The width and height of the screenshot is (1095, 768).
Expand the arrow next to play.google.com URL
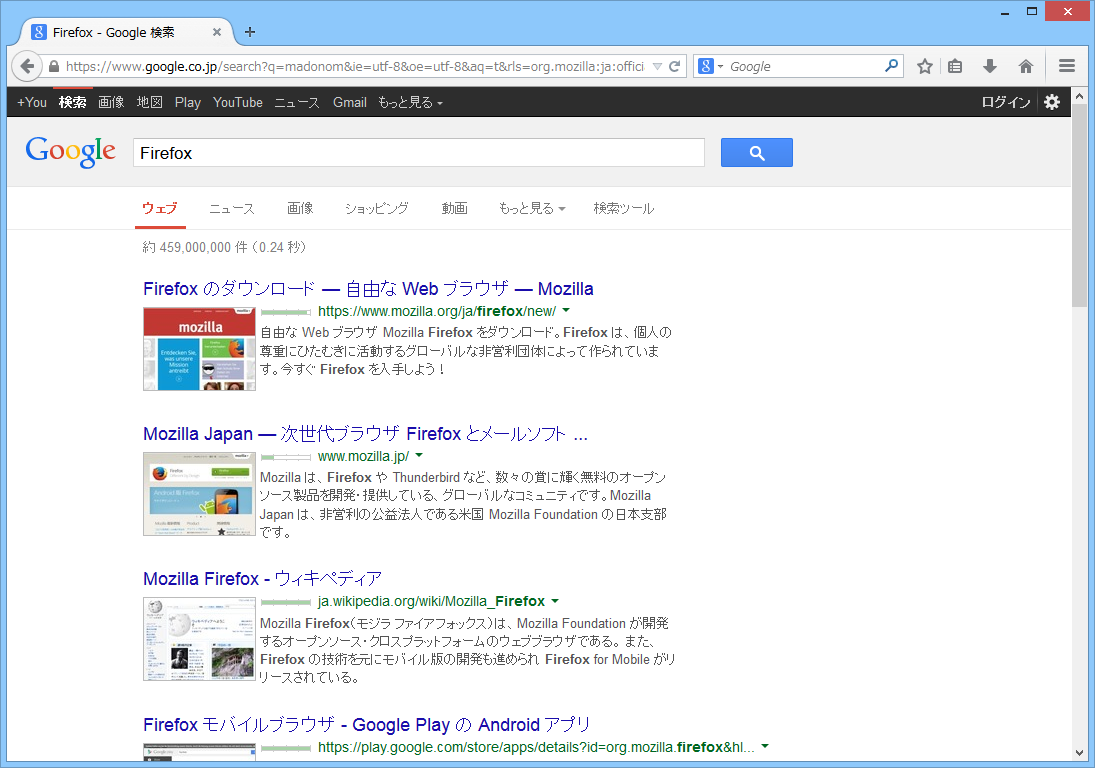pyautogui.click(x=765, y=746)
